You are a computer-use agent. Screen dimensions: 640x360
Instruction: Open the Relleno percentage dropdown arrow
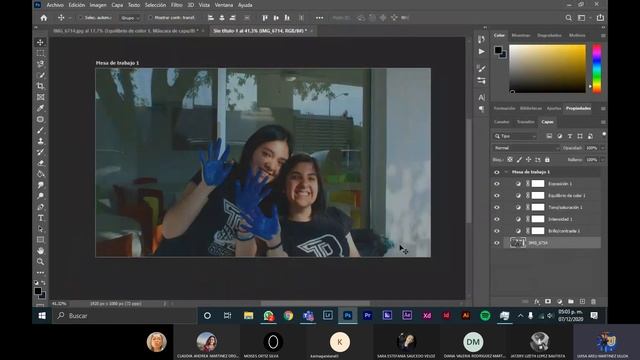click(x=602, y=160)
